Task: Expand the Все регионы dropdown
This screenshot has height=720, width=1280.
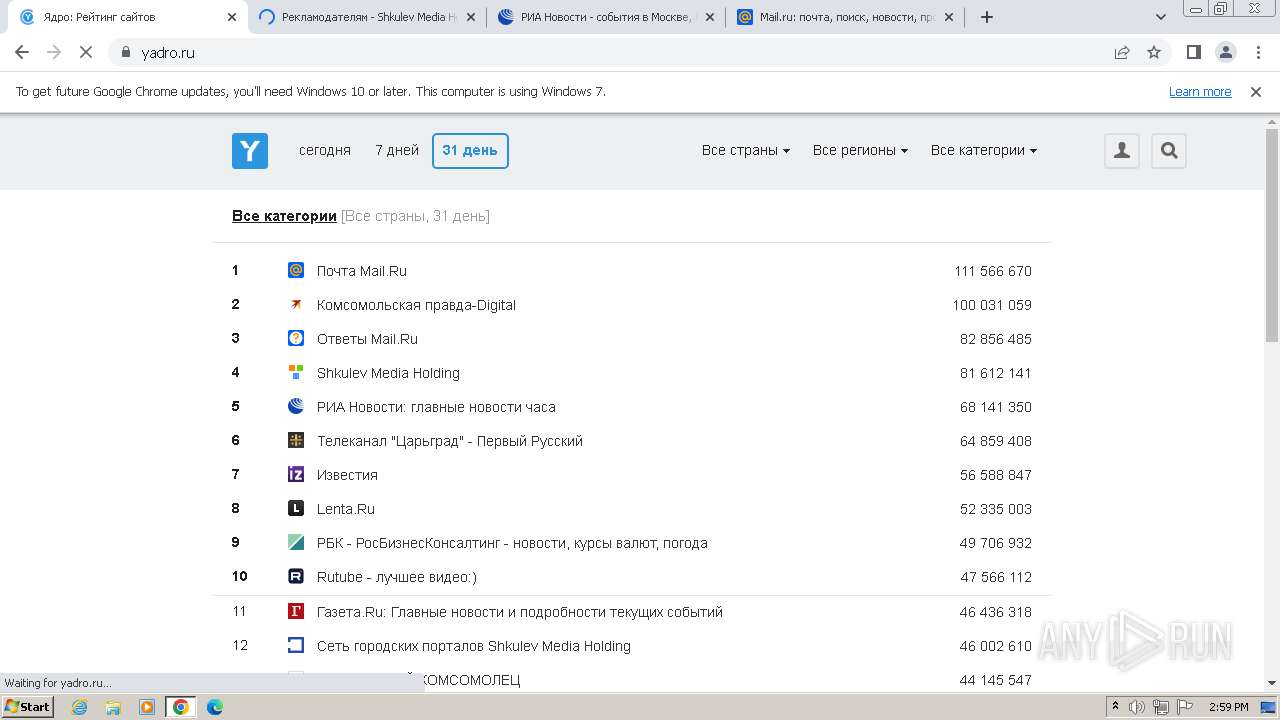Action: 860,150
